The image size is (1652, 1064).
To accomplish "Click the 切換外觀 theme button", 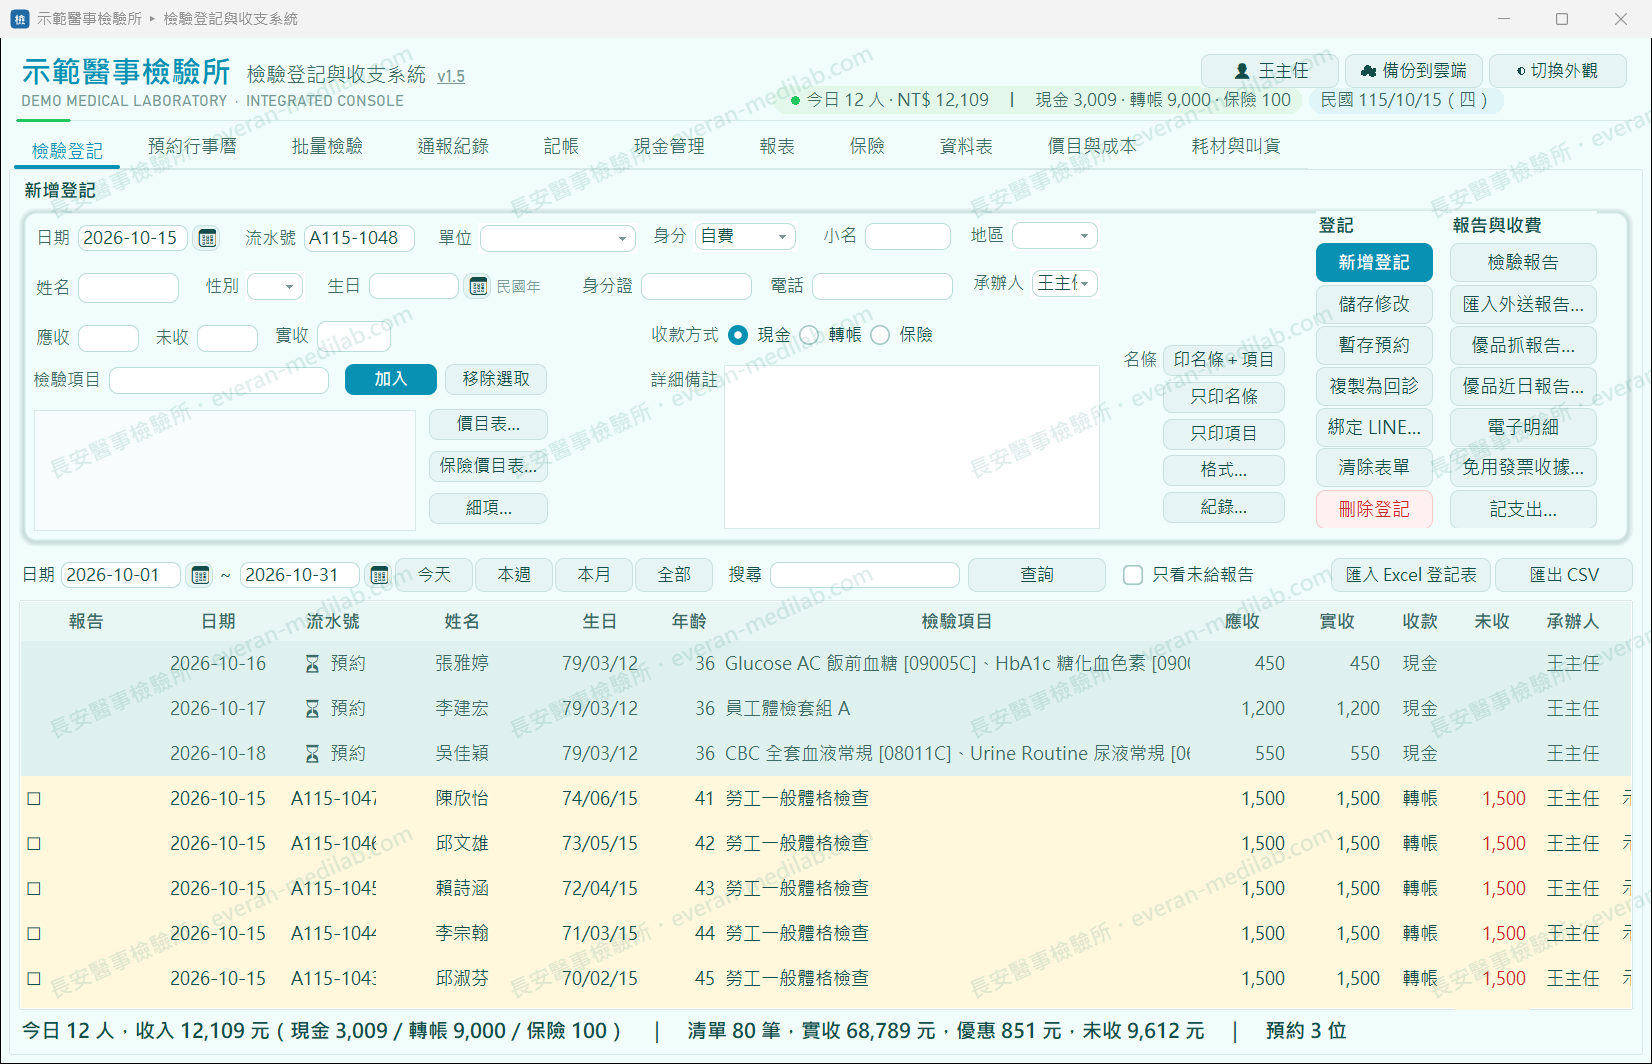I will [1558, 71].
